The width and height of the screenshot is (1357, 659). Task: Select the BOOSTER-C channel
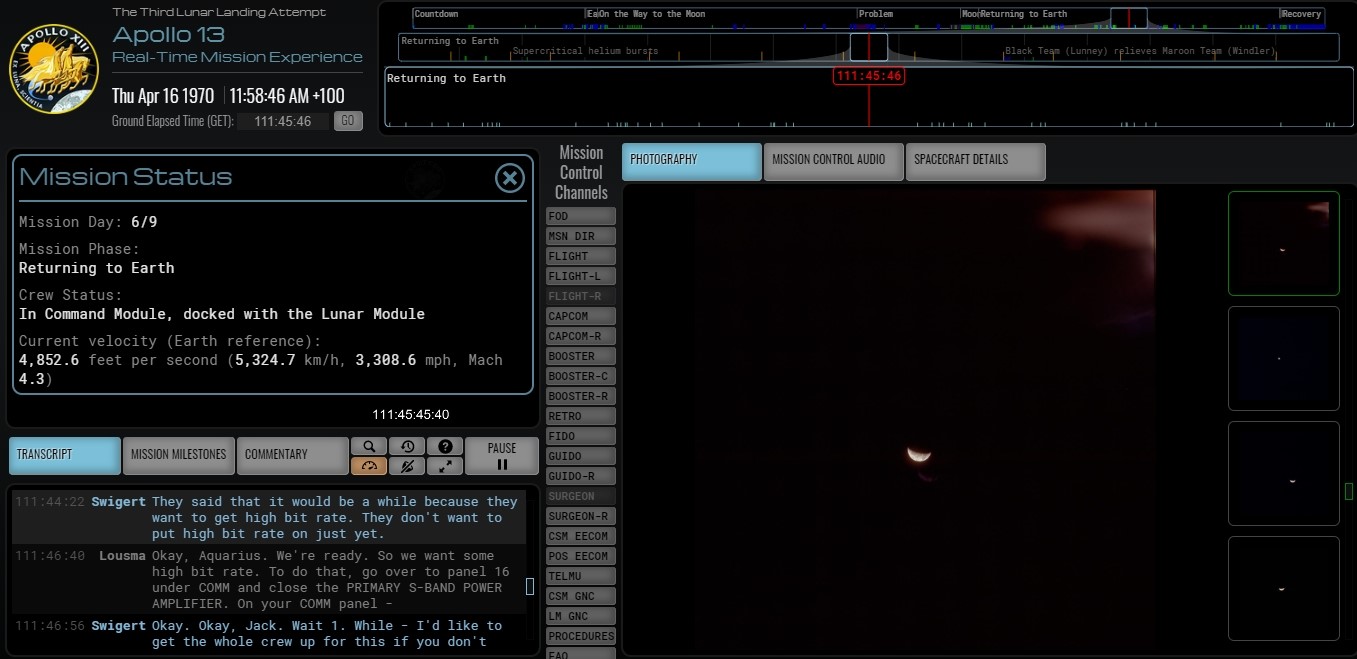581,376
